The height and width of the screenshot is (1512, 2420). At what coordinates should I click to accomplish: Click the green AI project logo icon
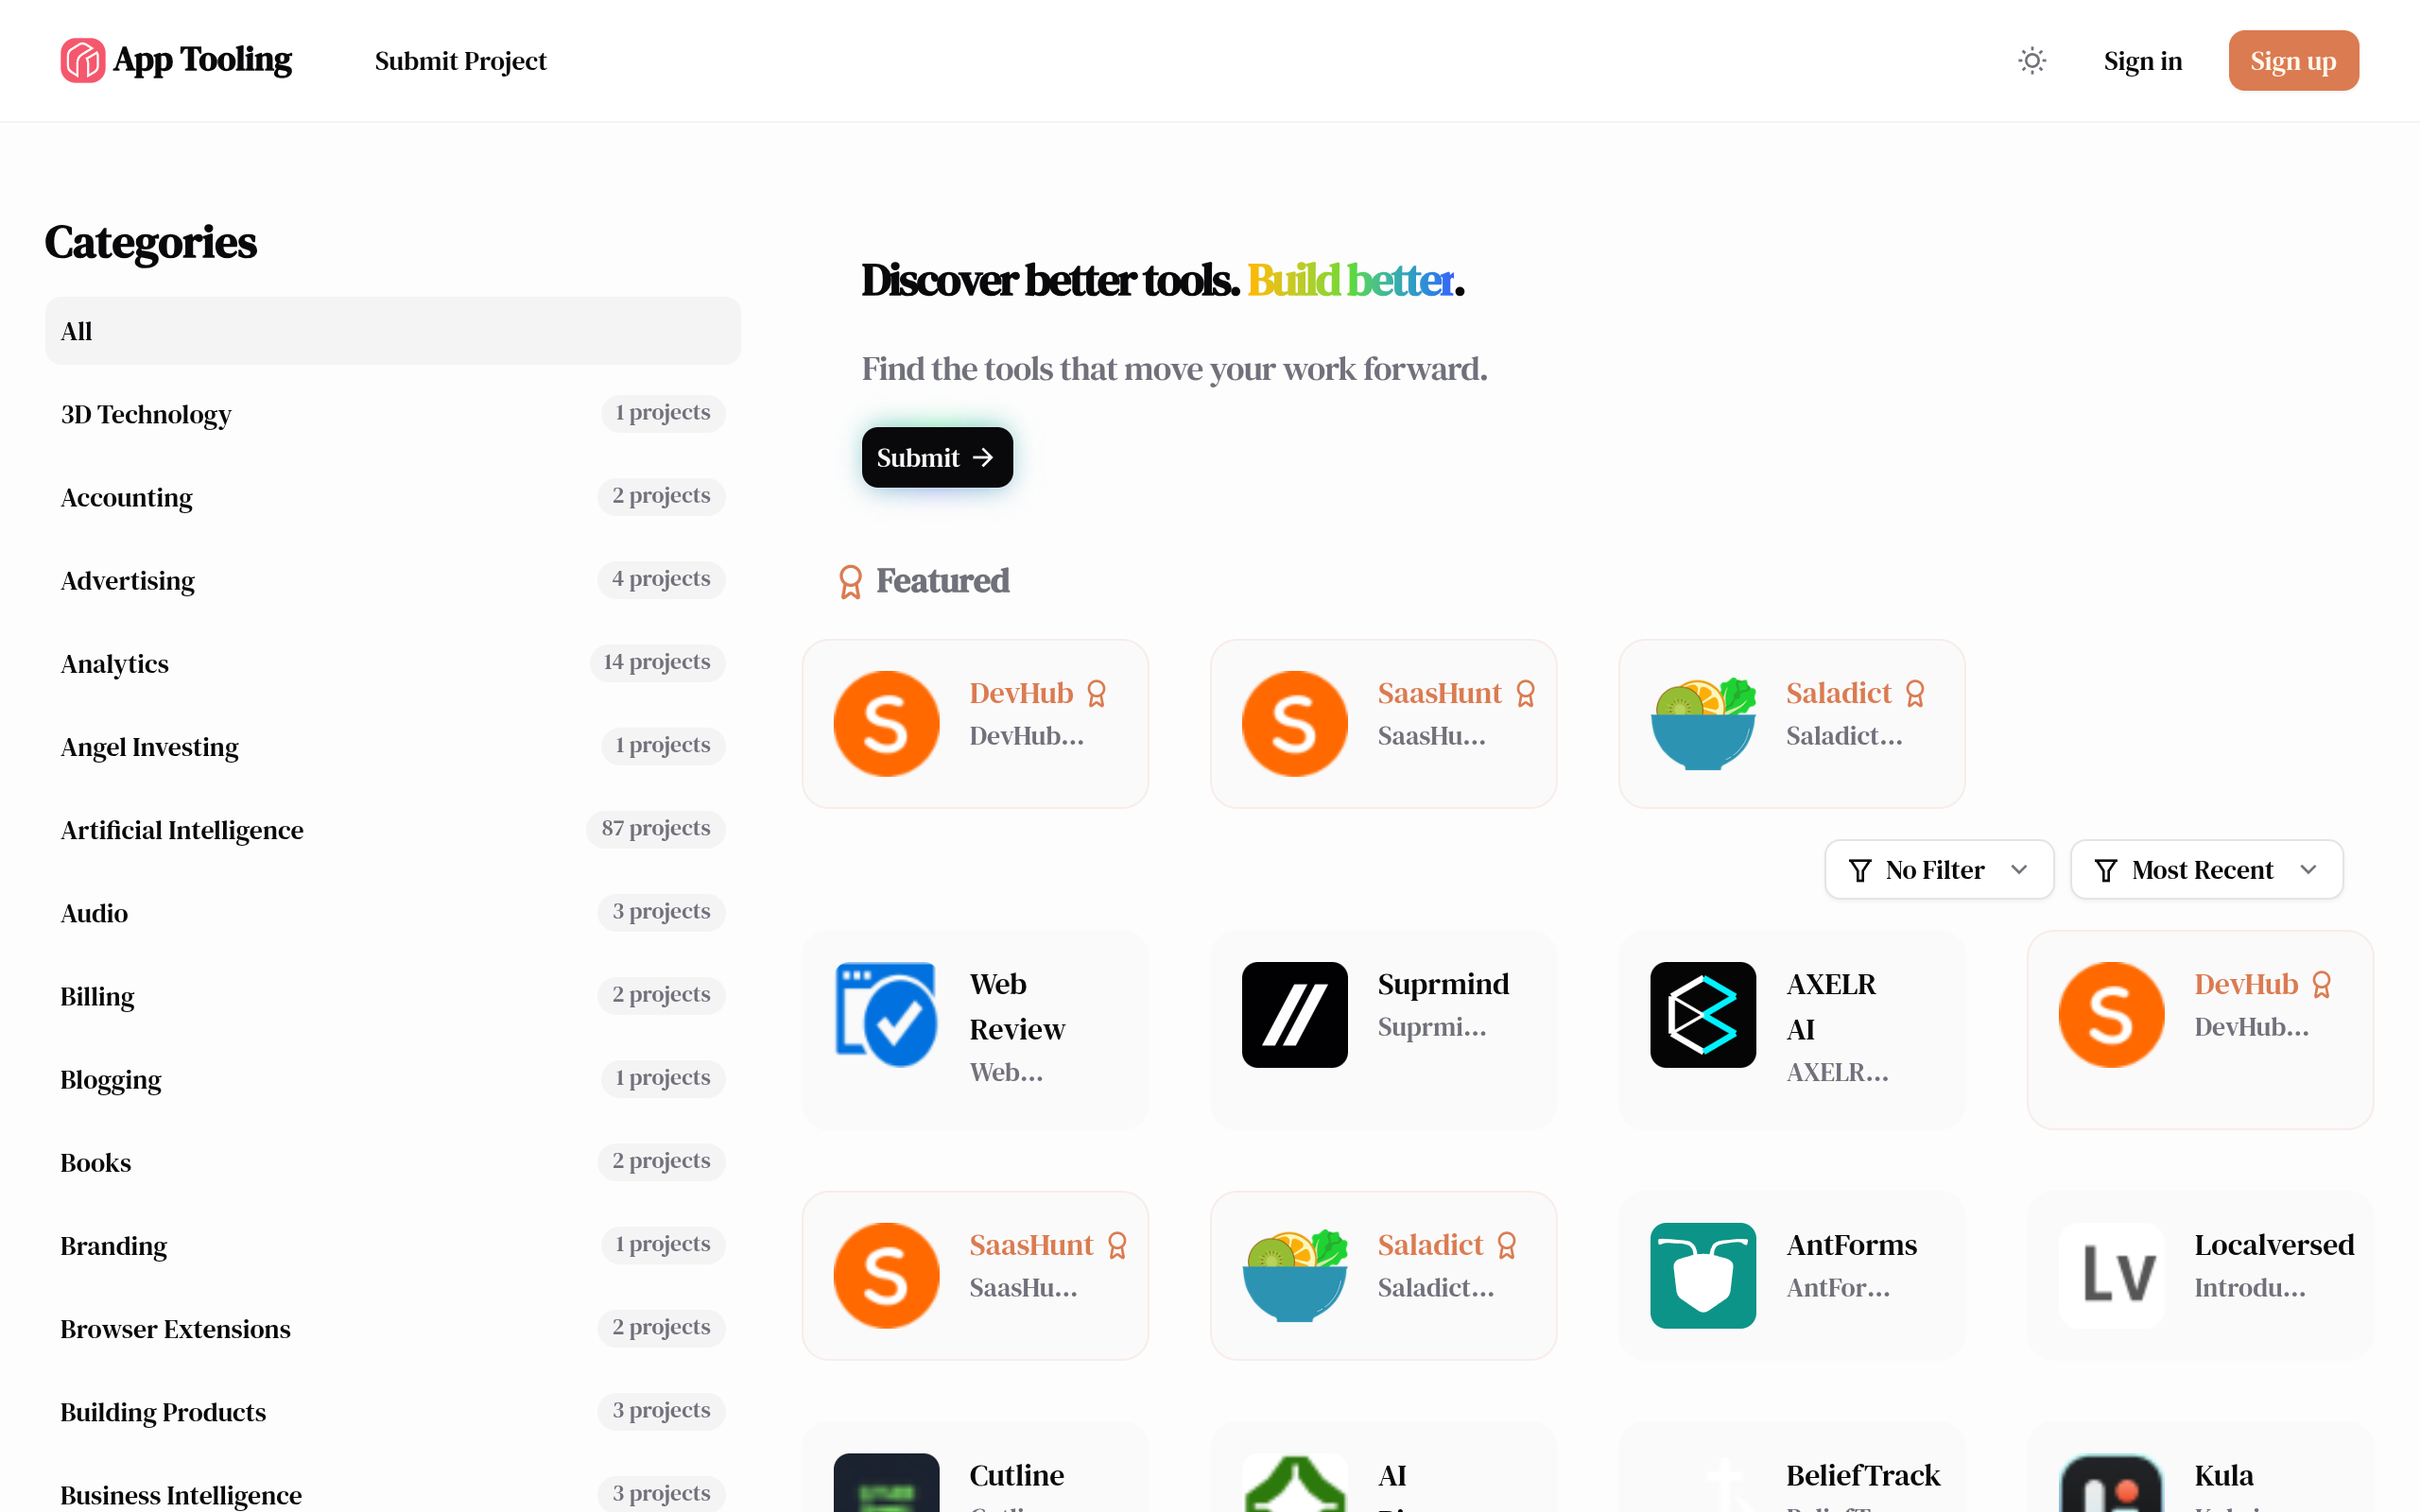(x=1294, y=1483)
